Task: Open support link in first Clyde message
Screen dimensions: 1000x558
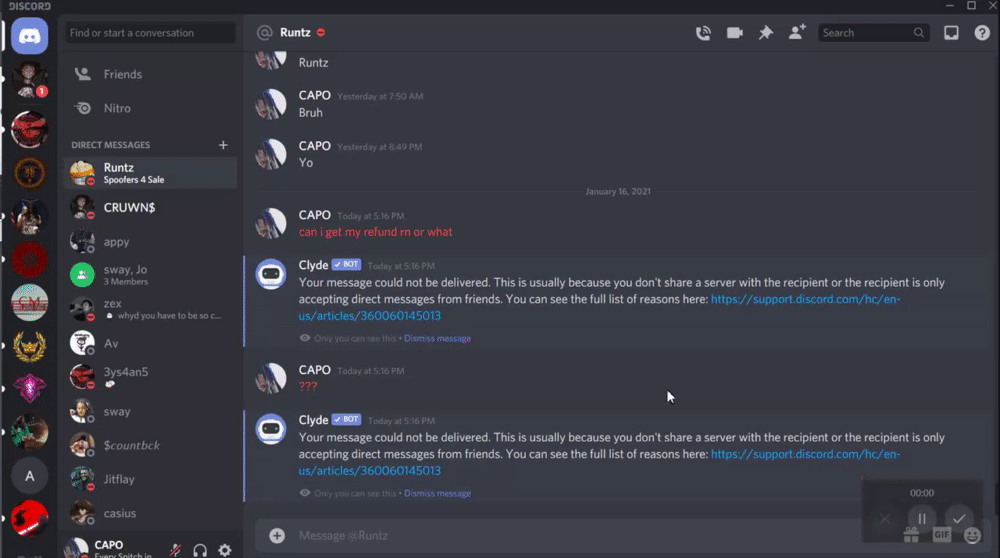Action: pyautogui.click(x=599, y=307)
